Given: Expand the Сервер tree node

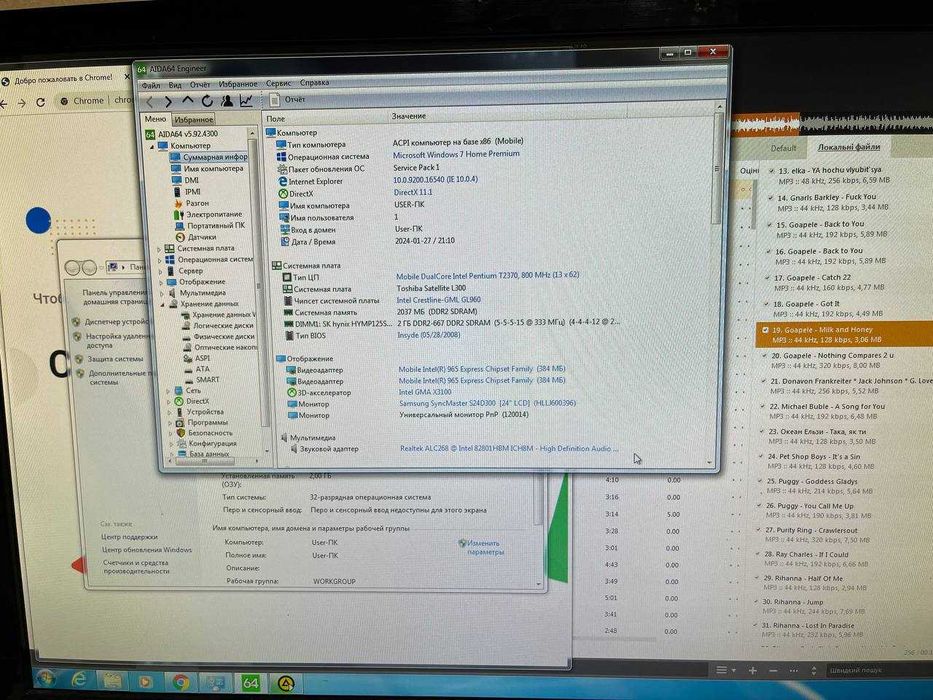Looking at the screenshot, I should click(x=160, y=271).
